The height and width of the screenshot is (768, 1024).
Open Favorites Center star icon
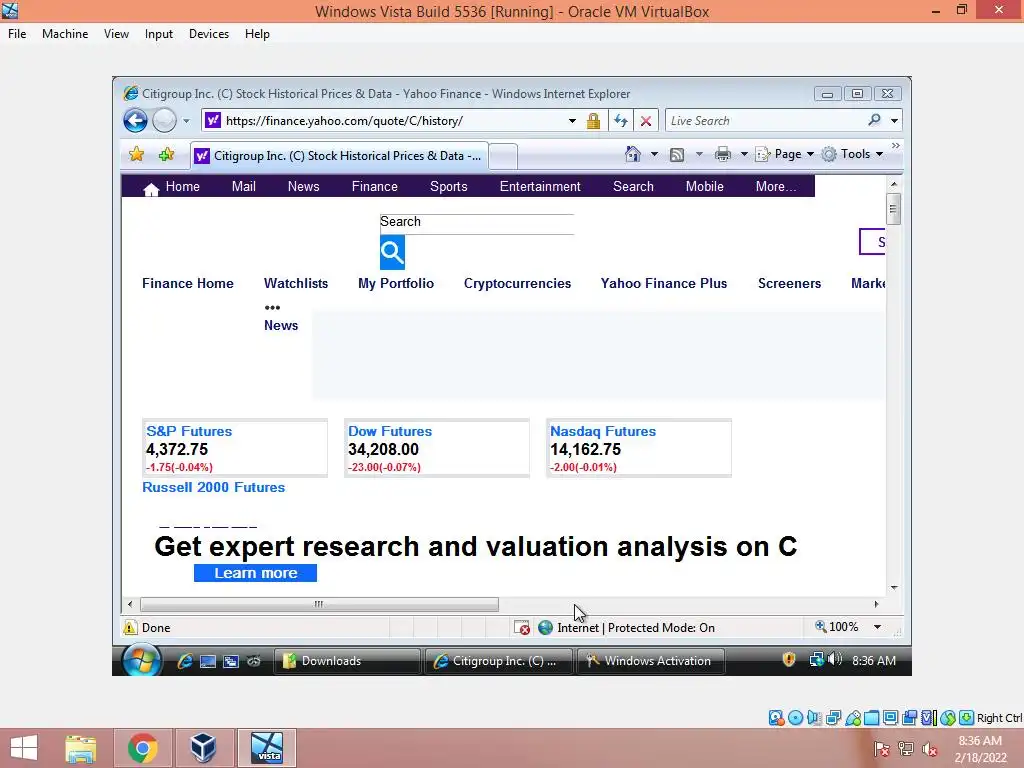pos(136,154)
